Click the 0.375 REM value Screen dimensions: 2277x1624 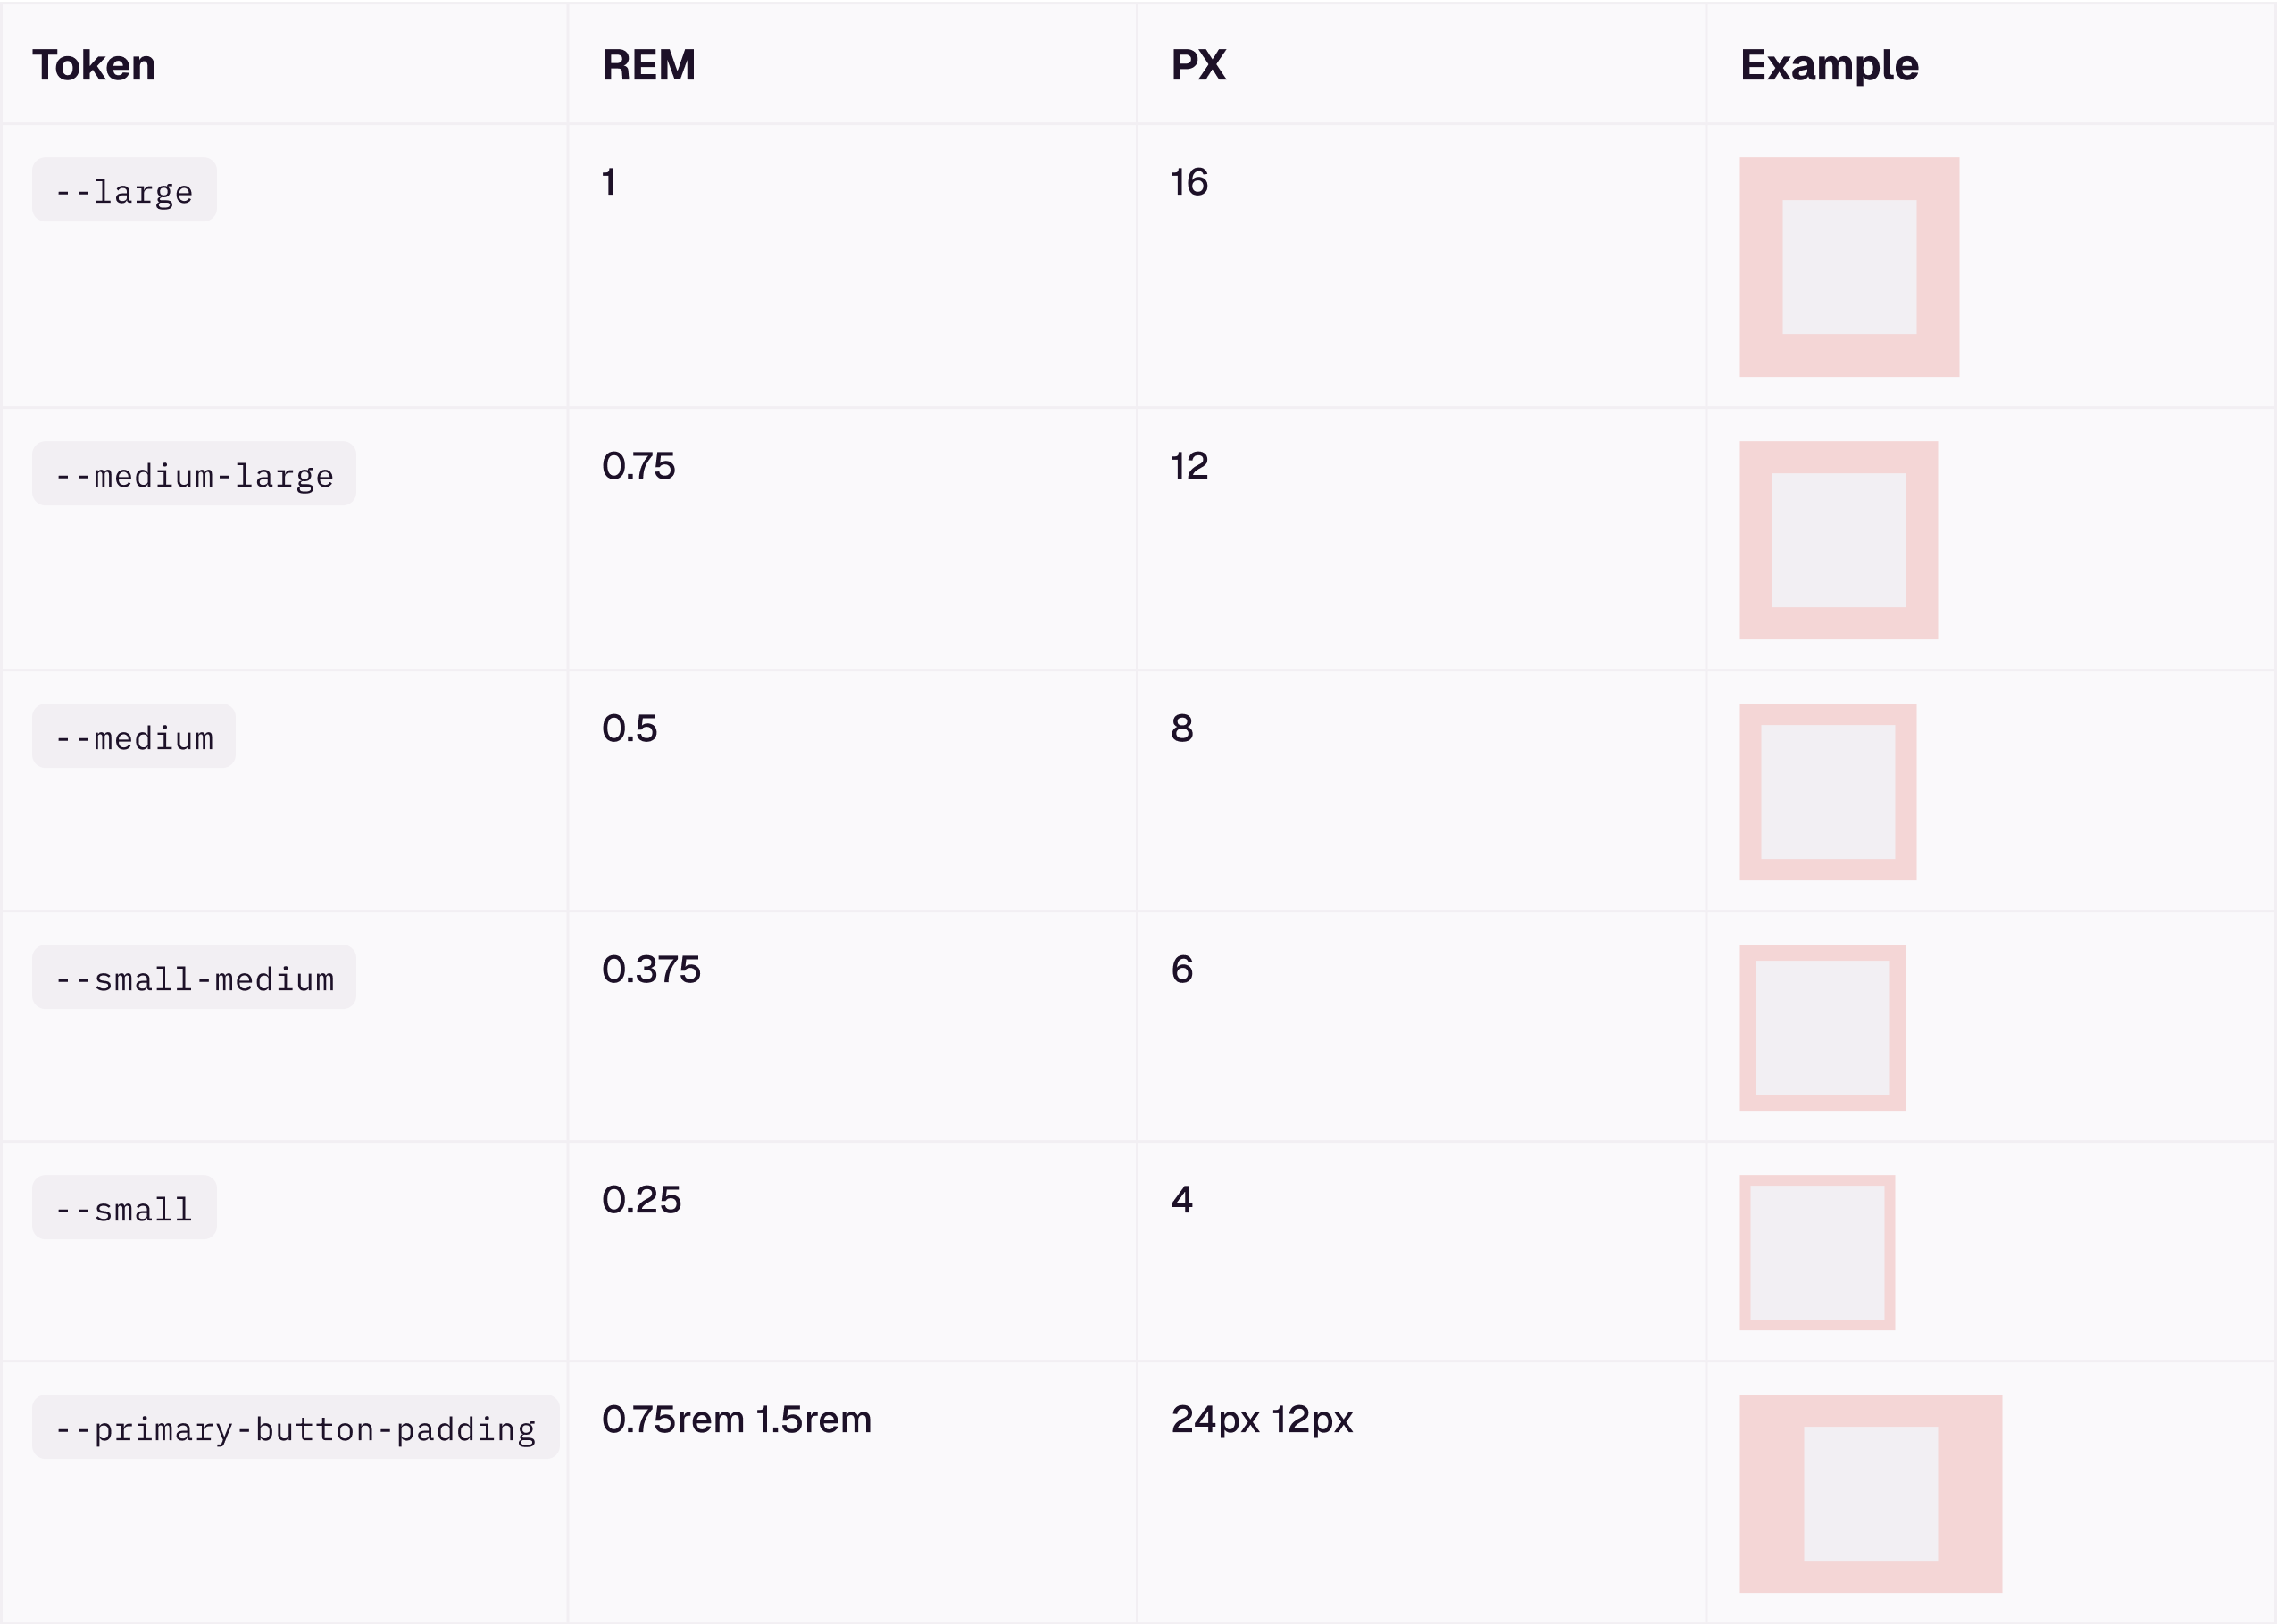pos(651,970)
